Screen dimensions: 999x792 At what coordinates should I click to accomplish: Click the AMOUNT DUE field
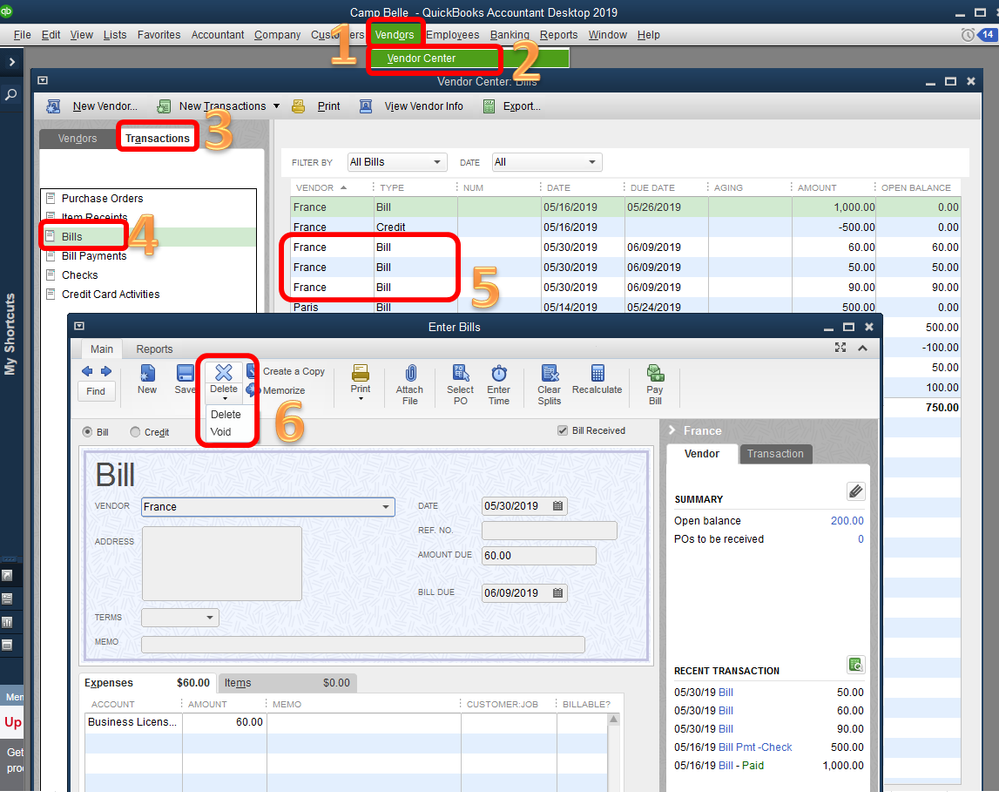(x=539, y=556)
